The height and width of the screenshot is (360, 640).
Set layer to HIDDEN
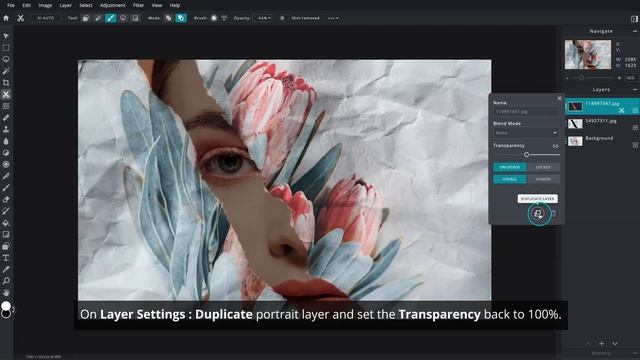click(543, 179)
